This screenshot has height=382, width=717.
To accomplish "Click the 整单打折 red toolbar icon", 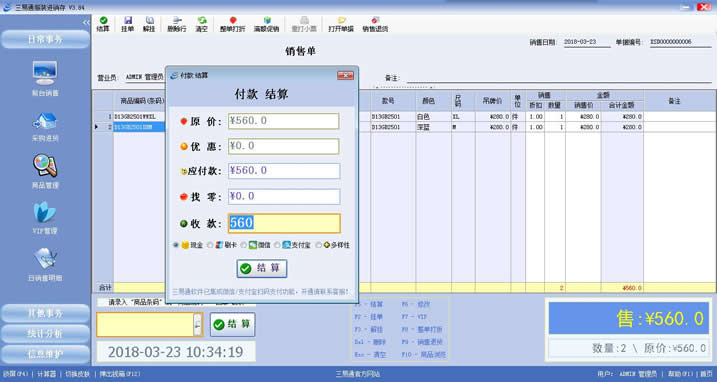I will click(233, 20).
